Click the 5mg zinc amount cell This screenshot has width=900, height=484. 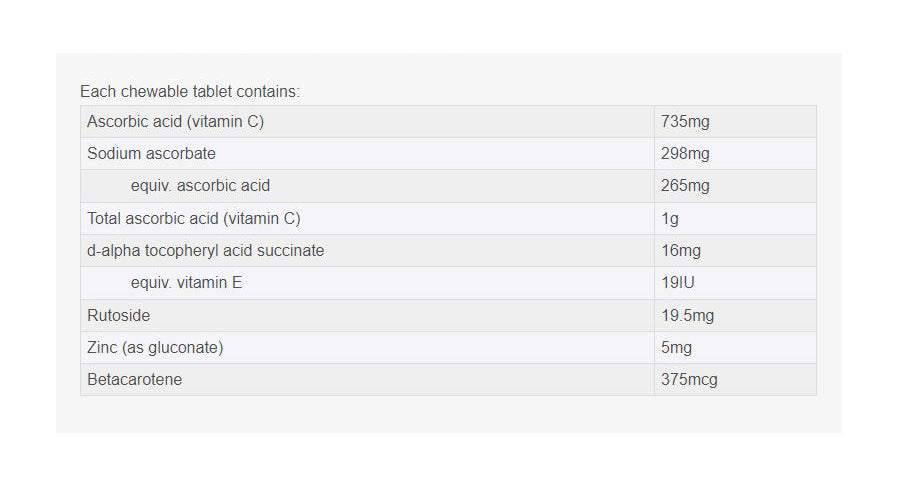click(x=676, y=347)
